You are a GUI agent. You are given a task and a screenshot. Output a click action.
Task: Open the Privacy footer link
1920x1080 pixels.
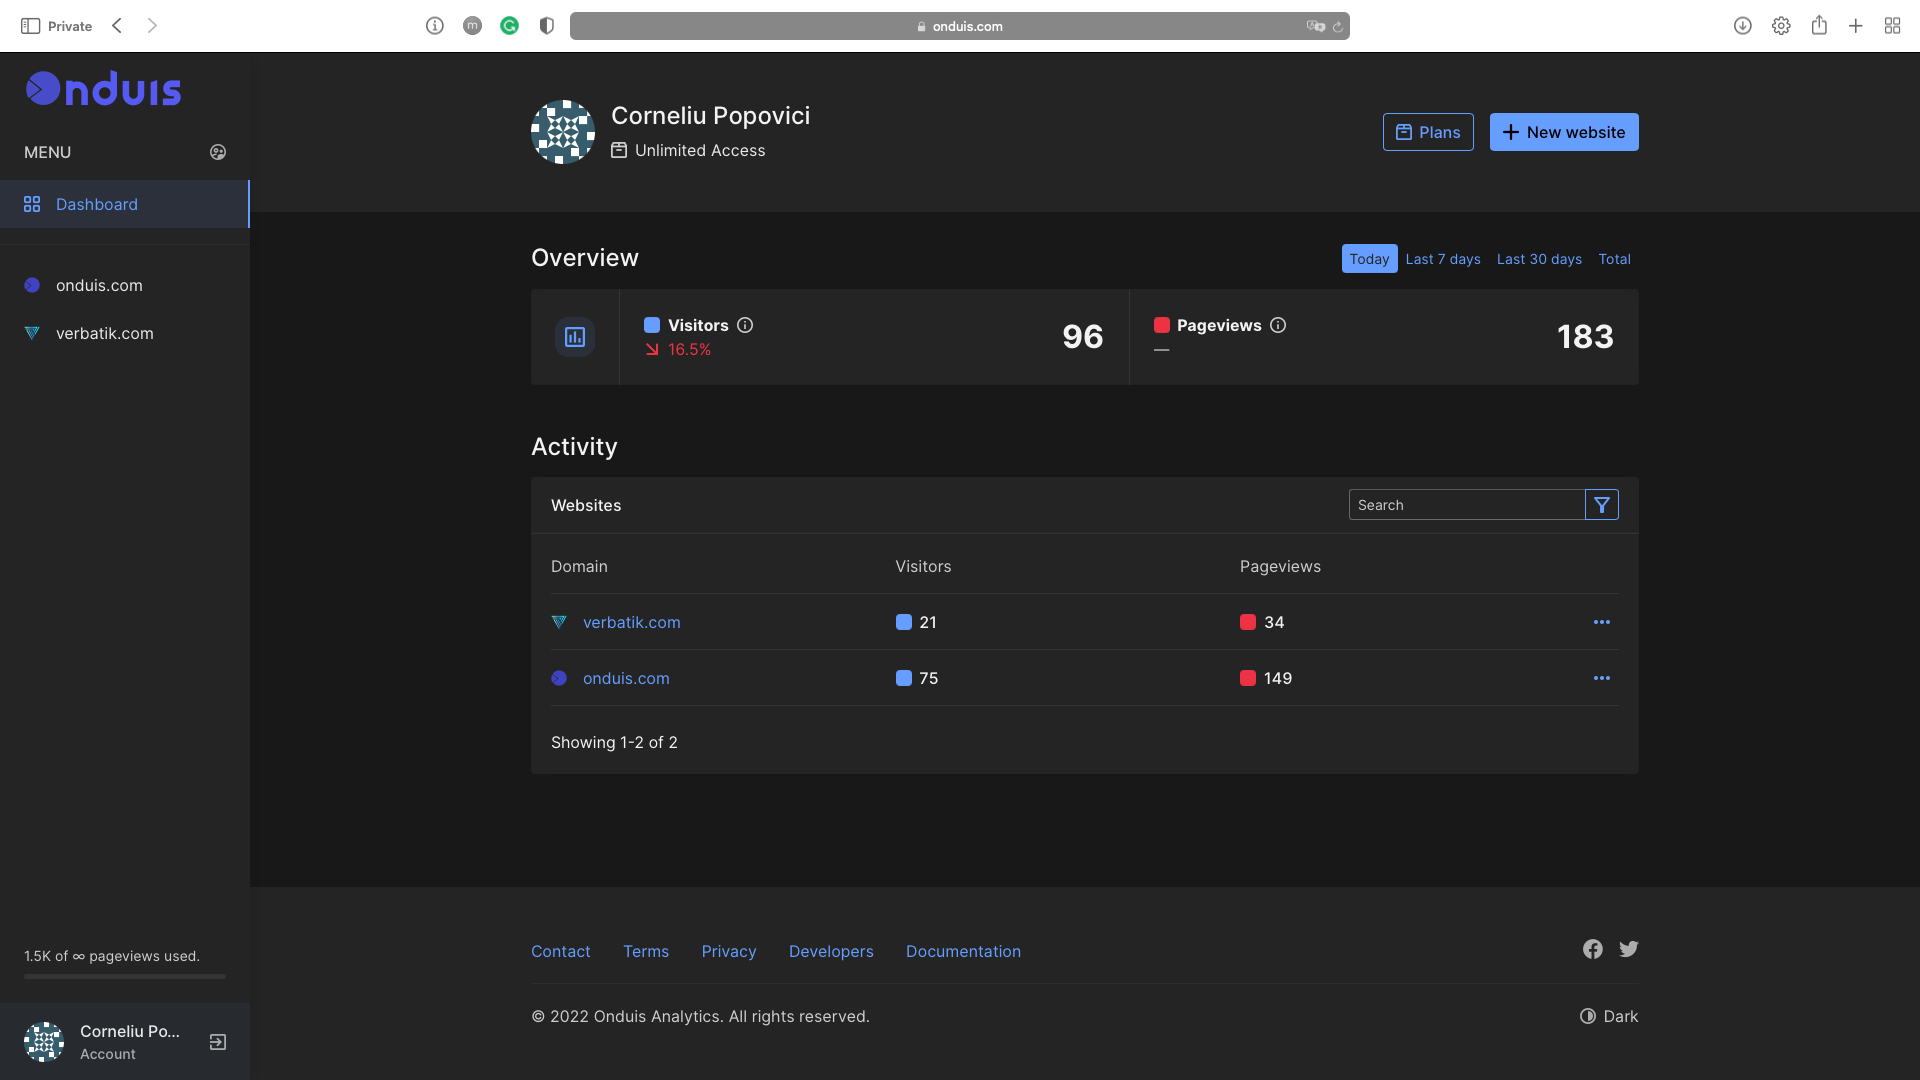pyautogui.click(x=729, y=951)
